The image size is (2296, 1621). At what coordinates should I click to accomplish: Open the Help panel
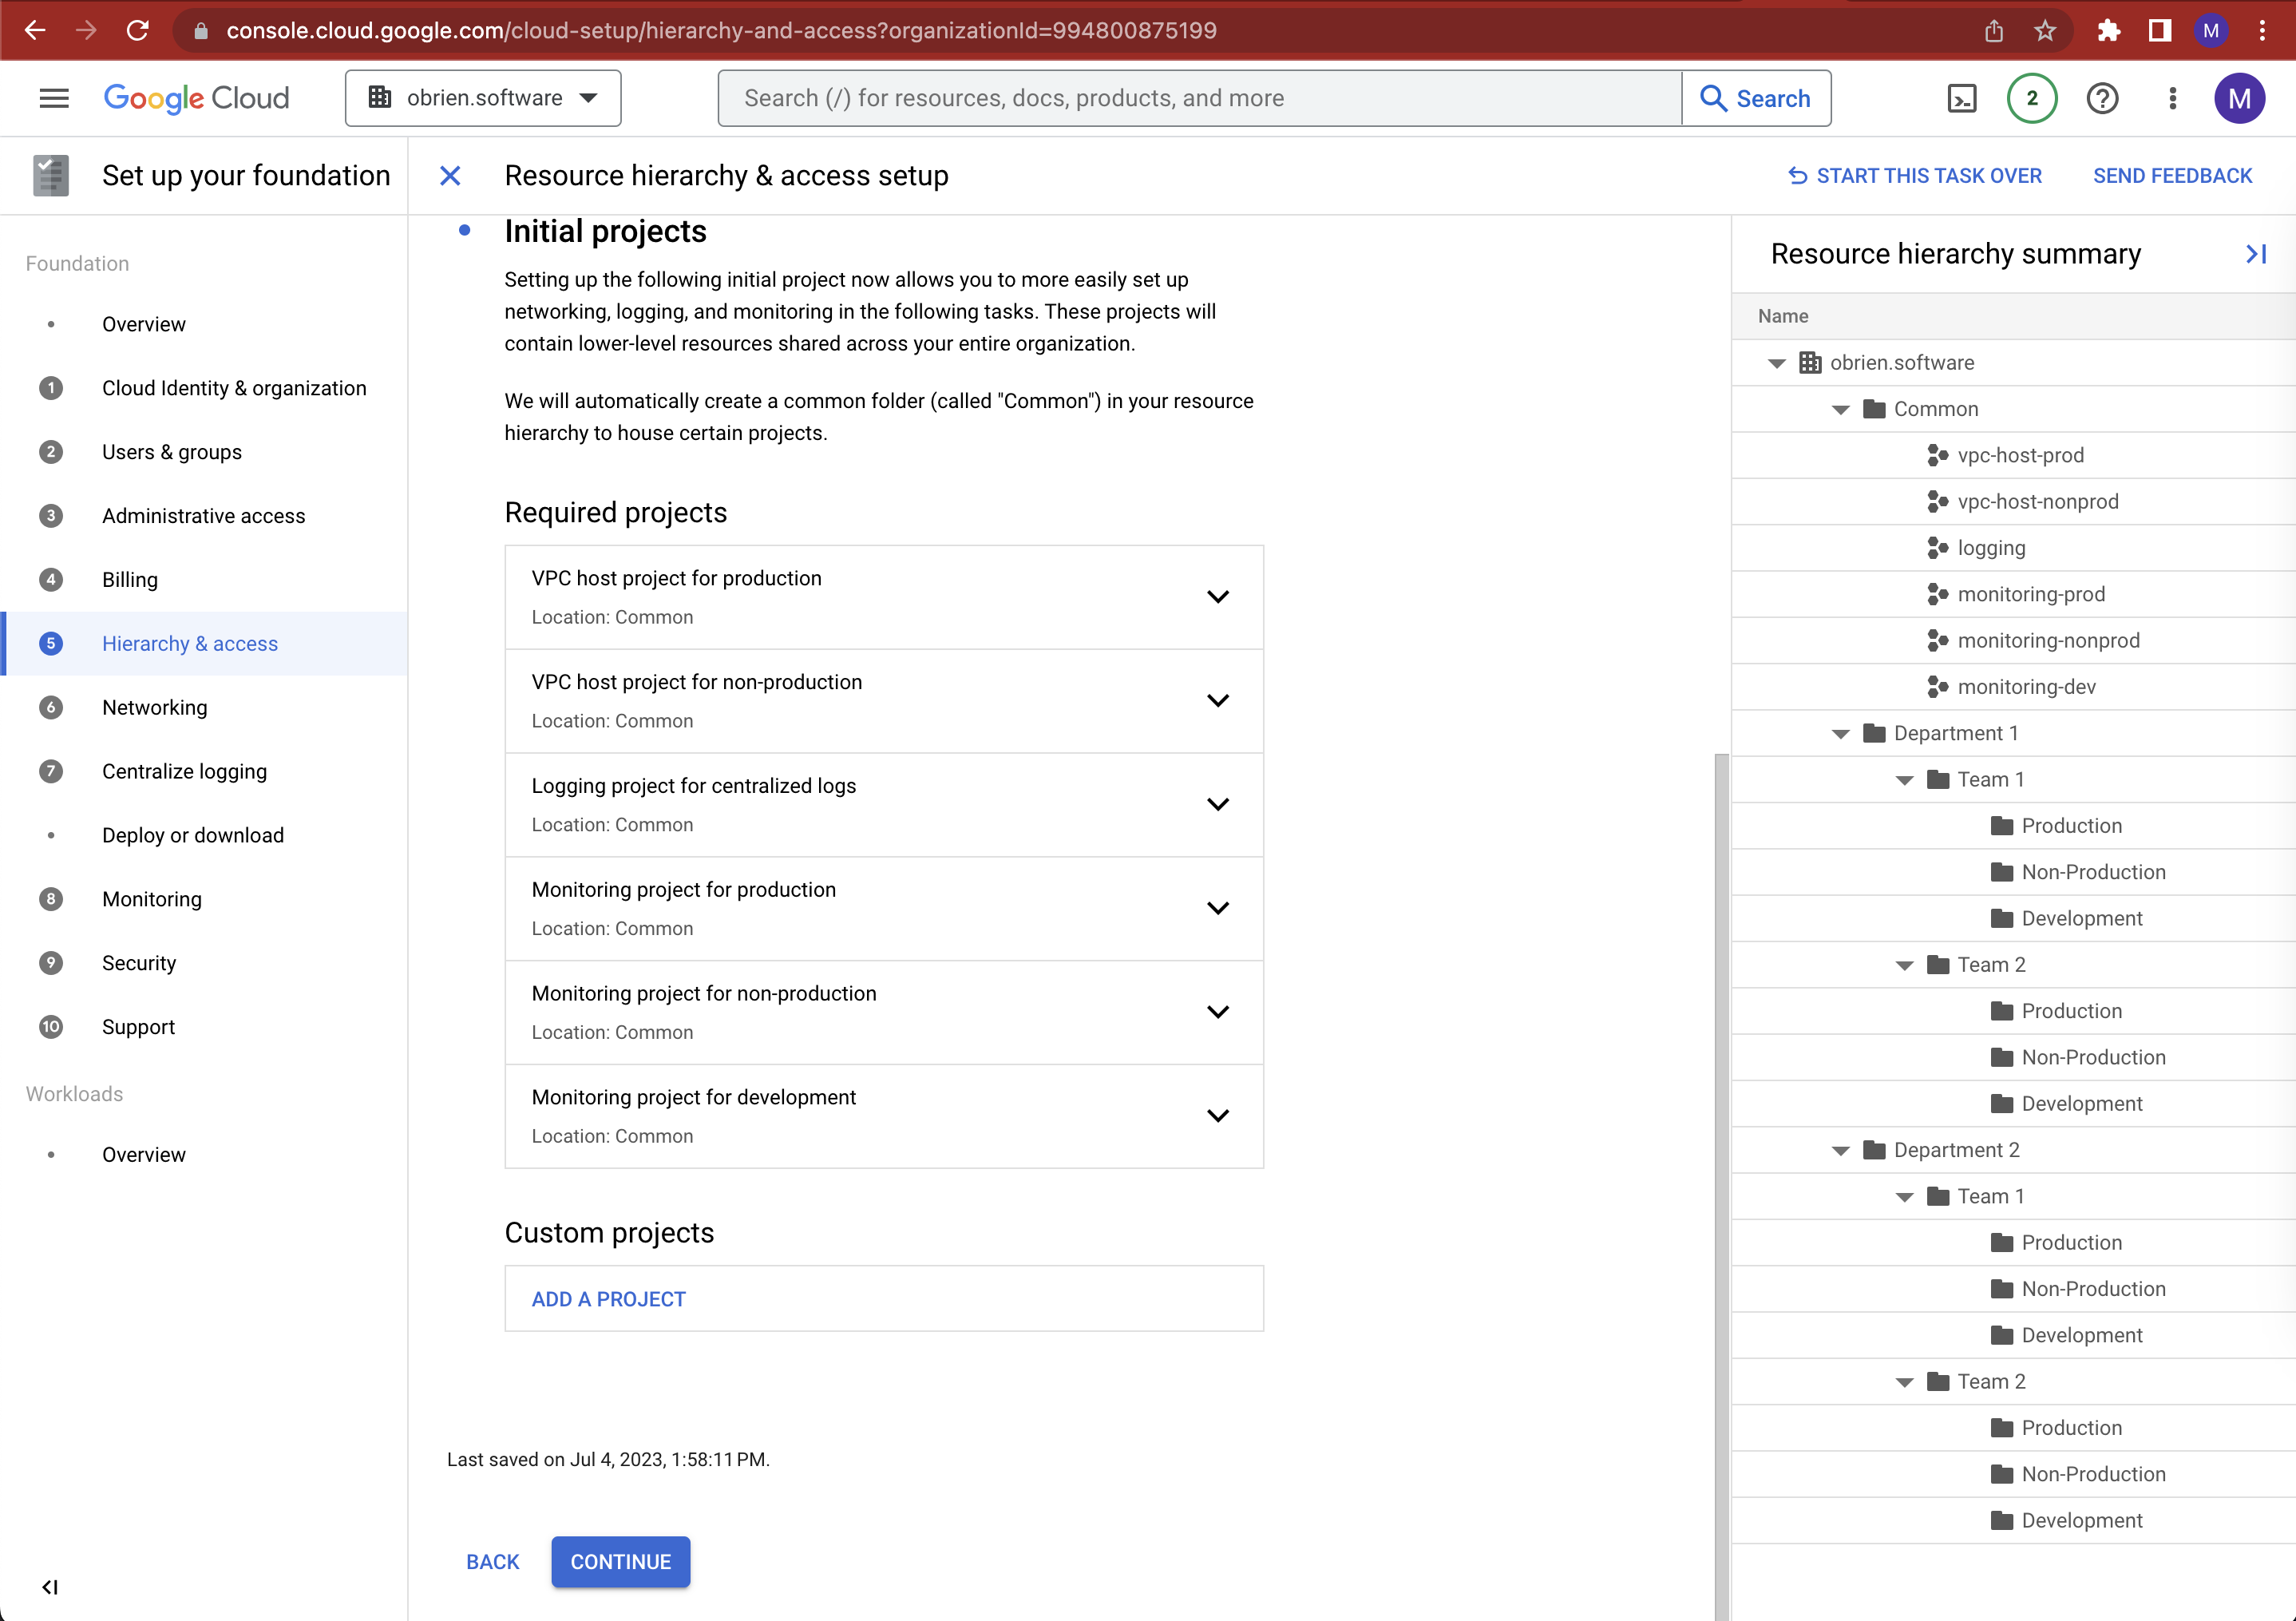pyautogui.click(x=2102, y=97)
